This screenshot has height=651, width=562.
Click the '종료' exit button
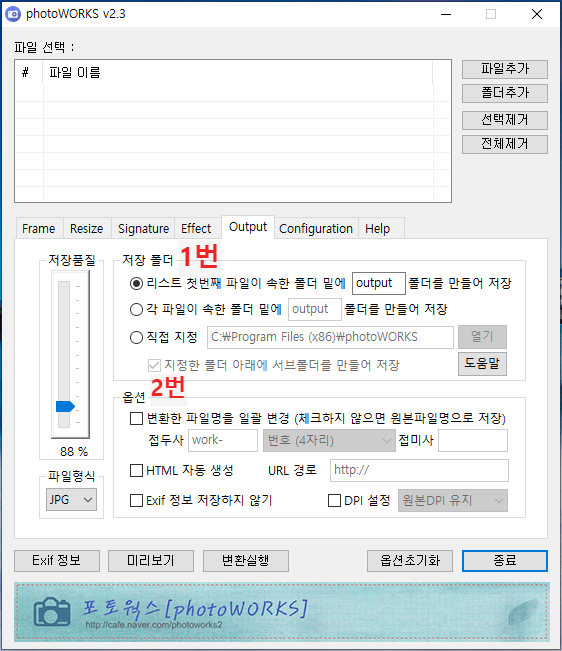coord(505,561)
